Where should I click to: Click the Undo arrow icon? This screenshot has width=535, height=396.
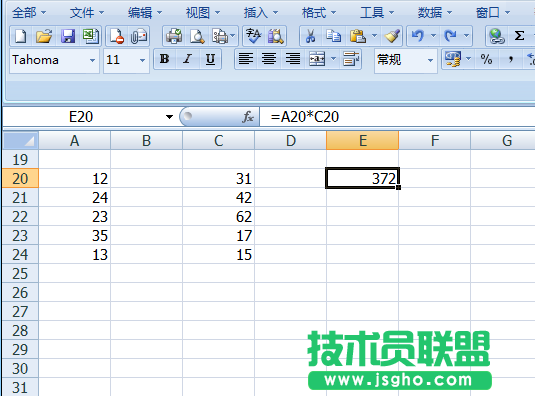coord(418,36)
